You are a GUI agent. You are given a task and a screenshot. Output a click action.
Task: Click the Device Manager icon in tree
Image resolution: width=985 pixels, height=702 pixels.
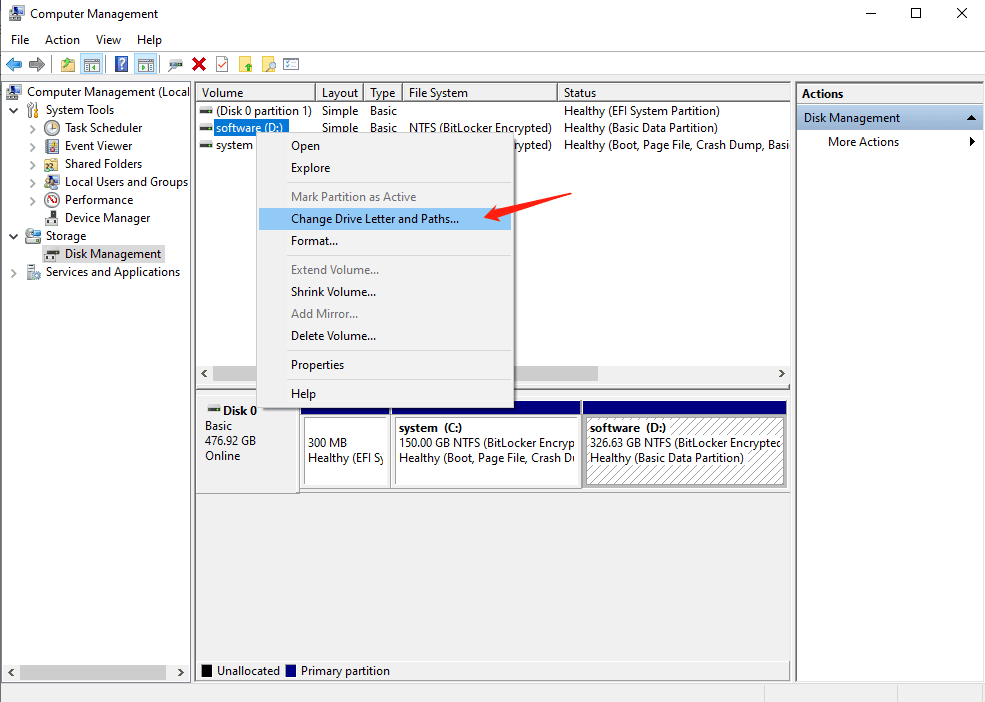coord(52,218)
